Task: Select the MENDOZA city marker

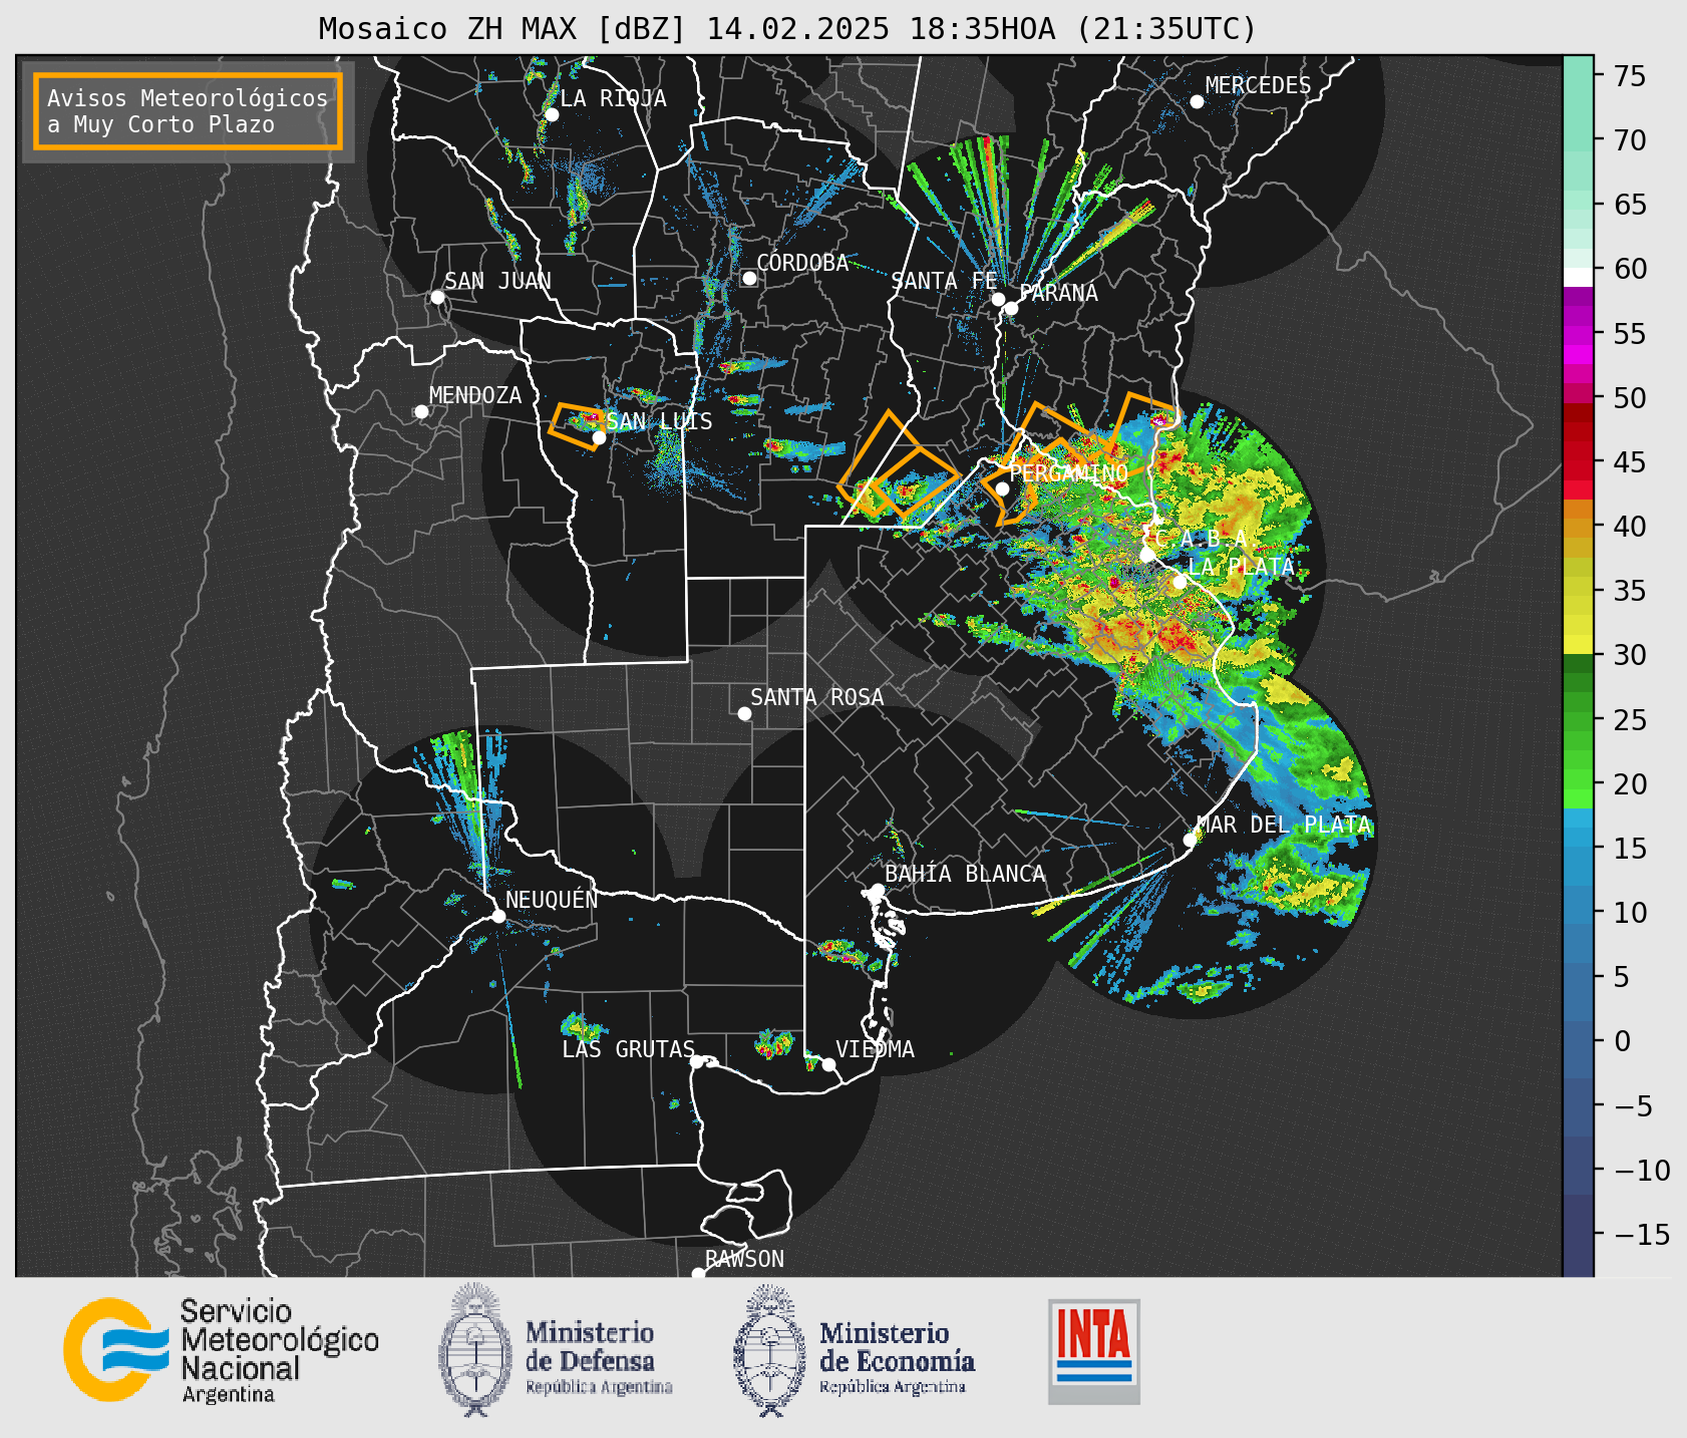Action: click(421, 412)
